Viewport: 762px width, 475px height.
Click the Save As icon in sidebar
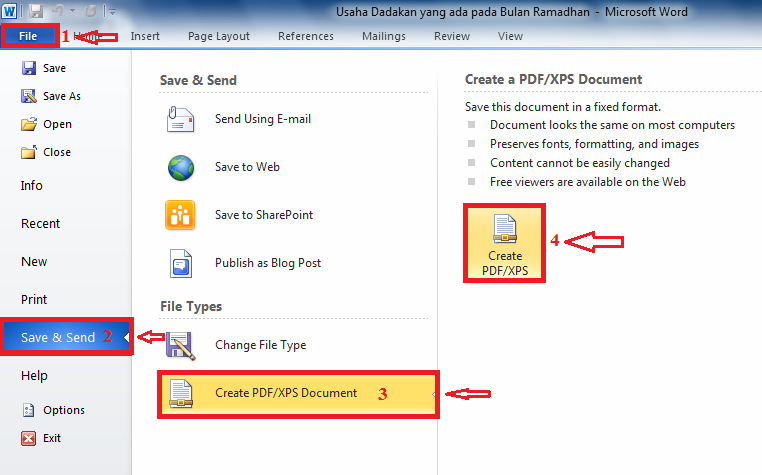pos(29,96)
